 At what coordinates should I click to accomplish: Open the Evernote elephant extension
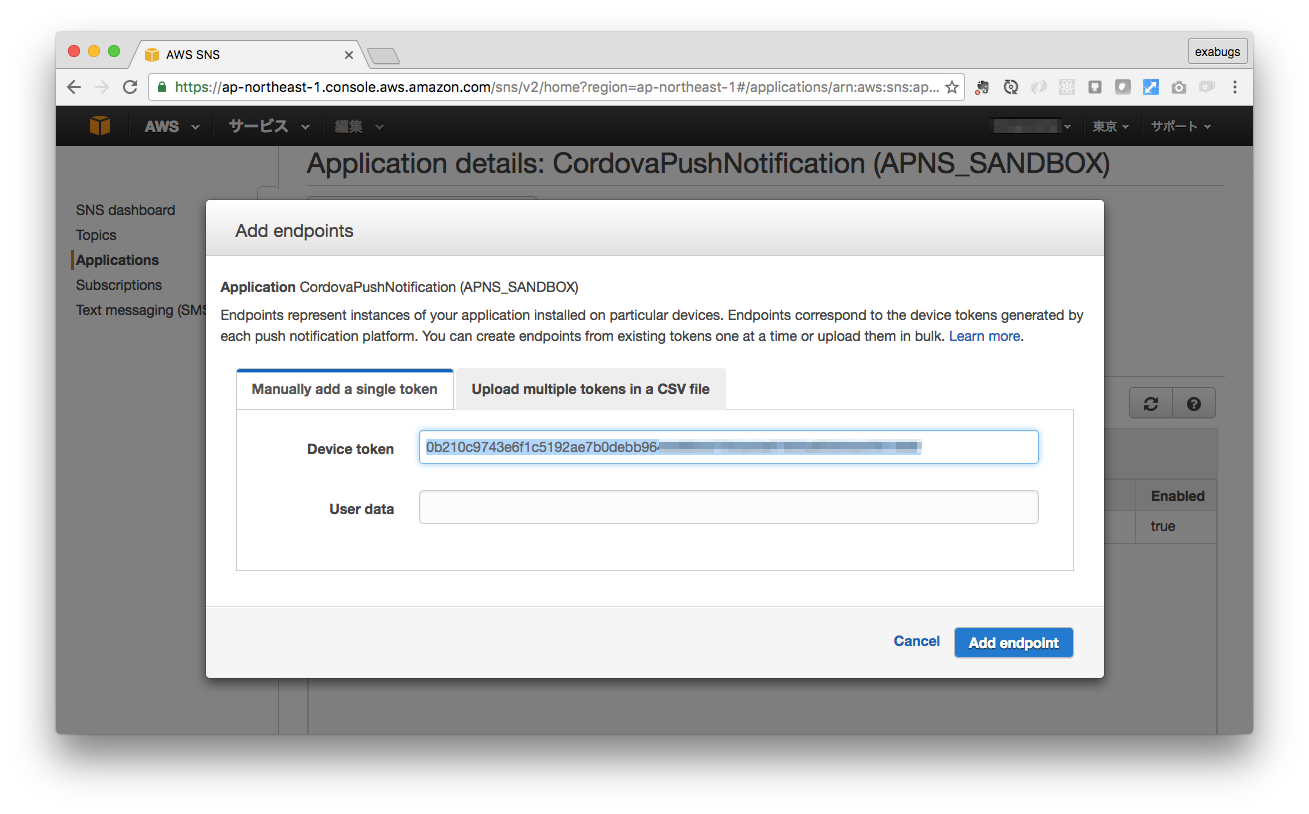[983, 87]
